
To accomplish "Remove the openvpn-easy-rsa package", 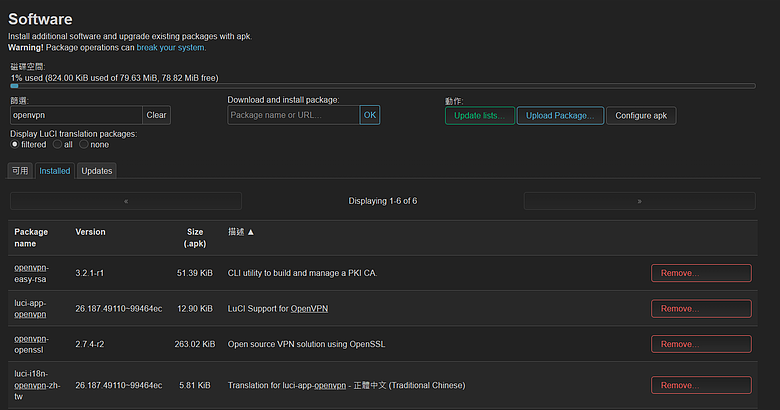I will tap(701, 273).
